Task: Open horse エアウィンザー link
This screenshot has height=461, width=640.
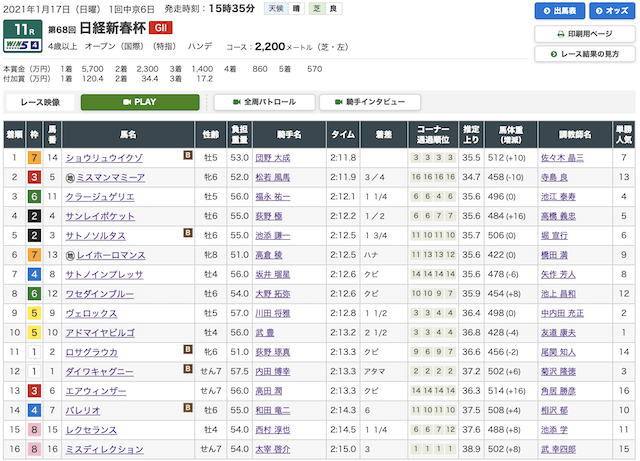Action: (96, 391)
